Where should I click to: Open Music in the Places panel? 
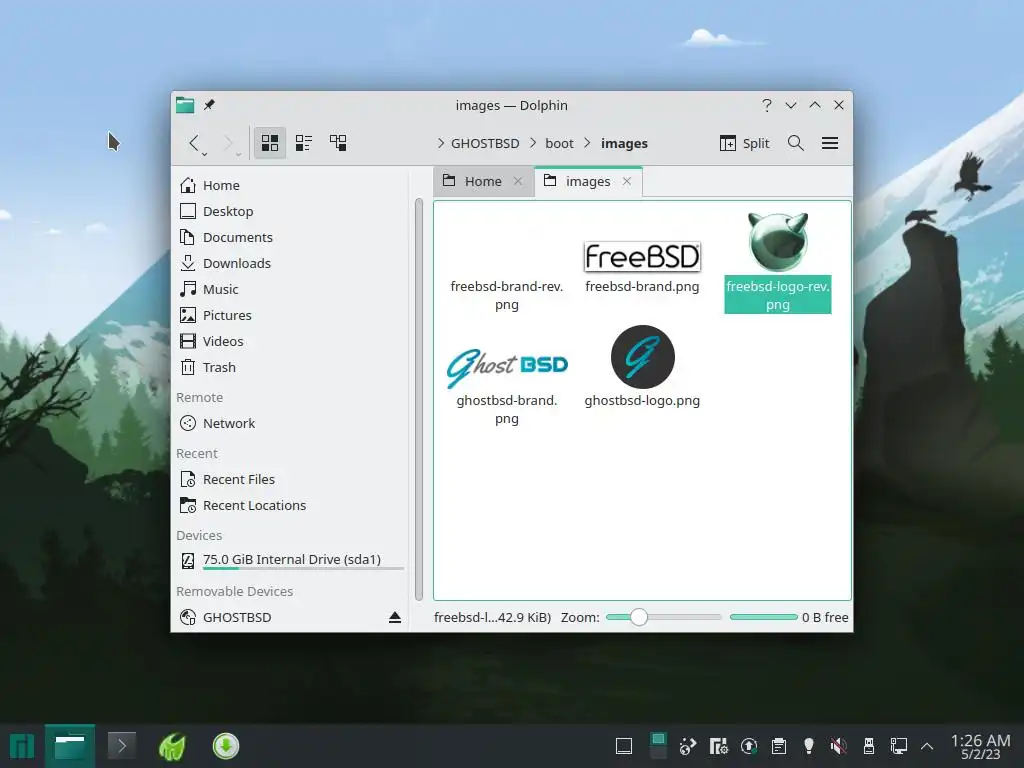coord(291,289)
